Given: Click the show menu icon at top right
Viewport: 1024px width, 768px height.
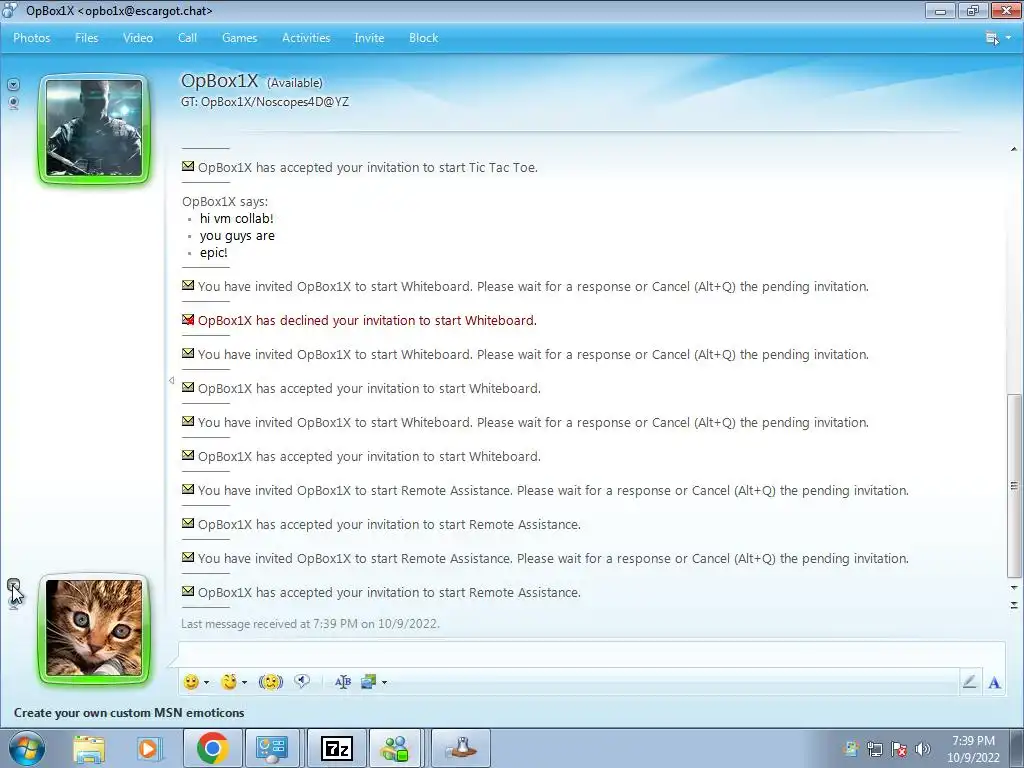Looking at the screenshot, I should coord(992,38).
